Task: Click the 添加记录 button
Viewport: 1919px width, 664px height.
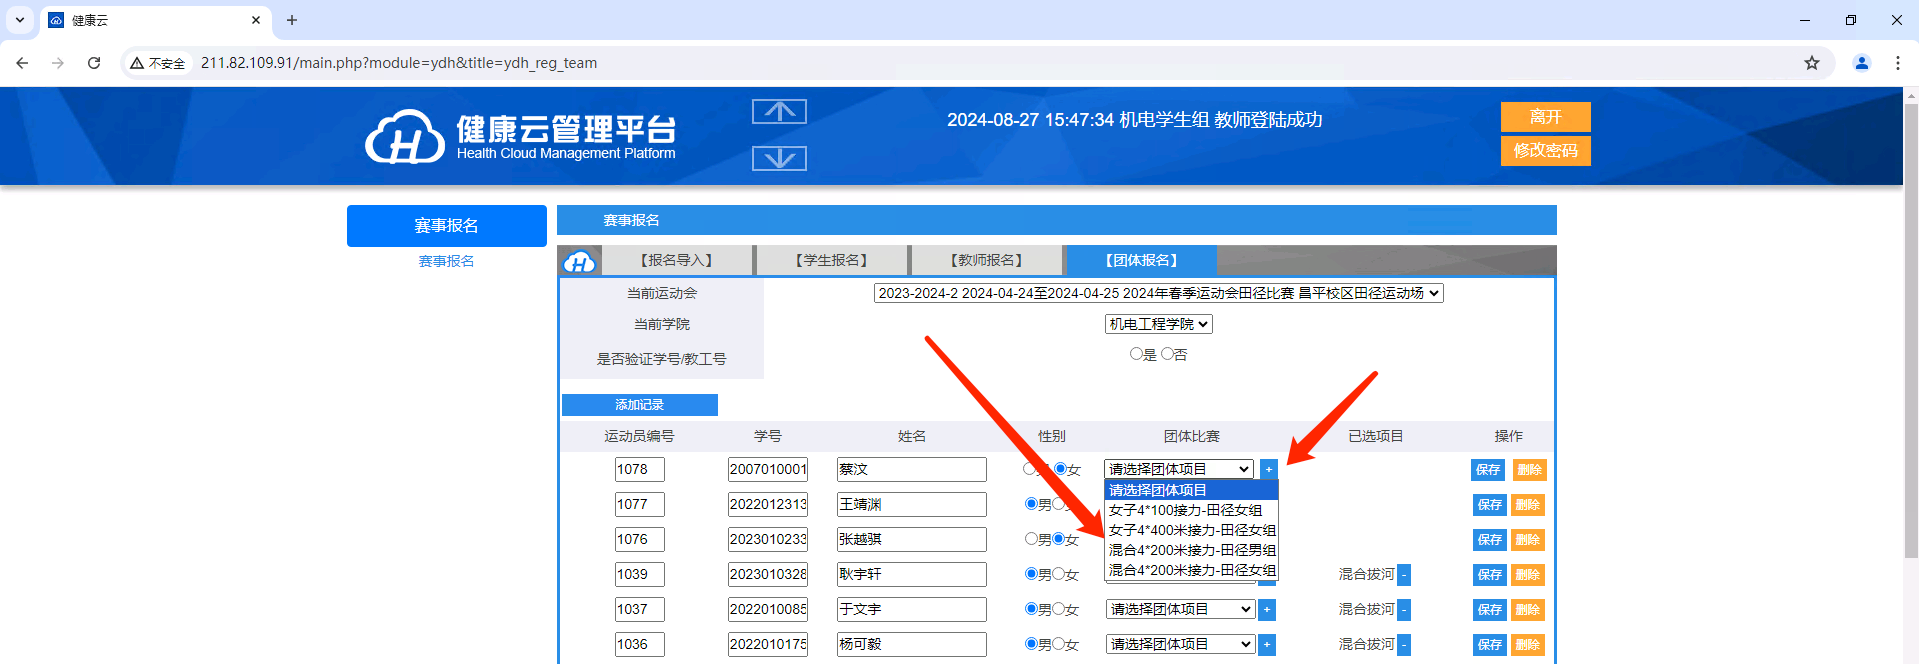Action: [639, 405]
